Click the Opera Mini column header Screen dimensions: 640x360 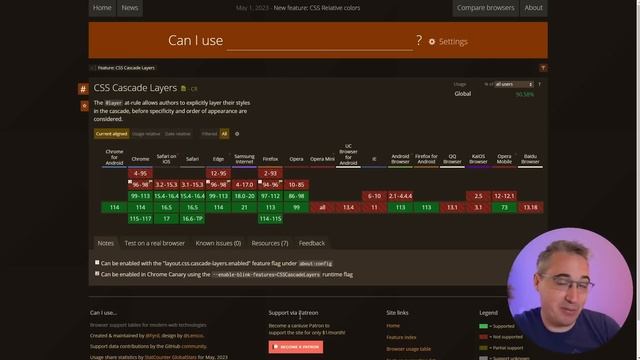pos(322,159)
